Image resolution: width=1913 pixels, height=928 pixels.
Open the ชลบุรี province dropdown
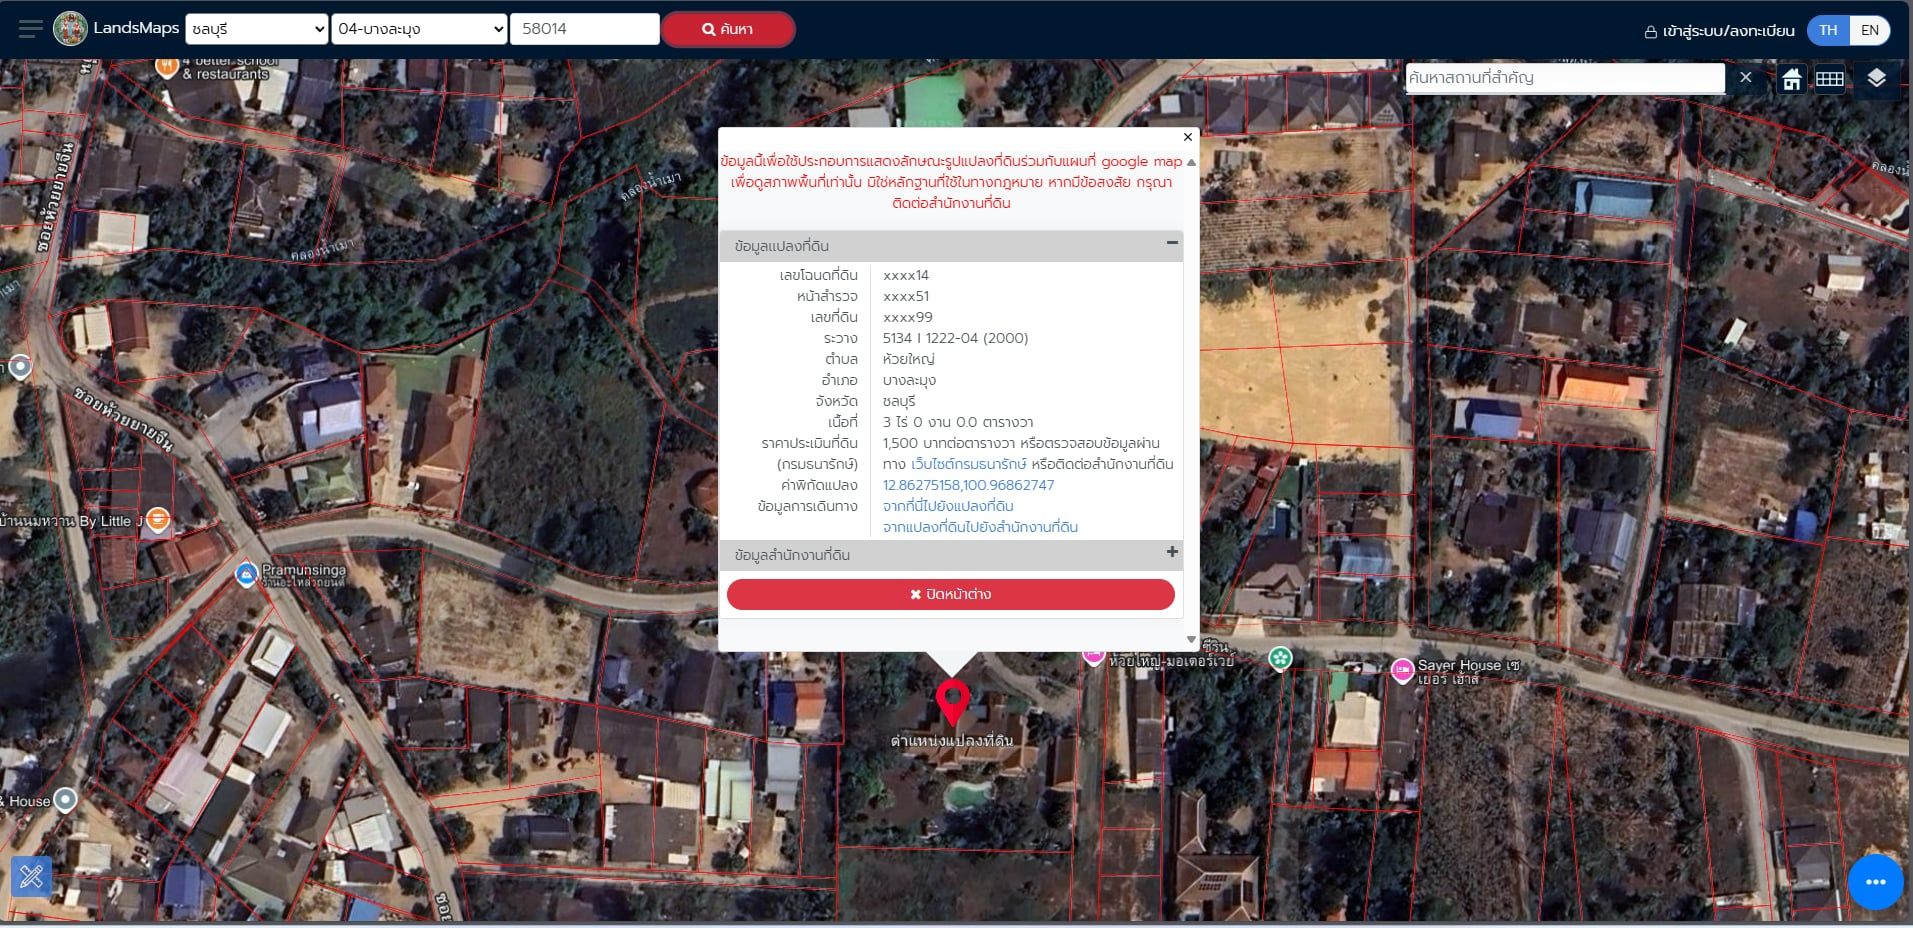(x=256, y=29)
